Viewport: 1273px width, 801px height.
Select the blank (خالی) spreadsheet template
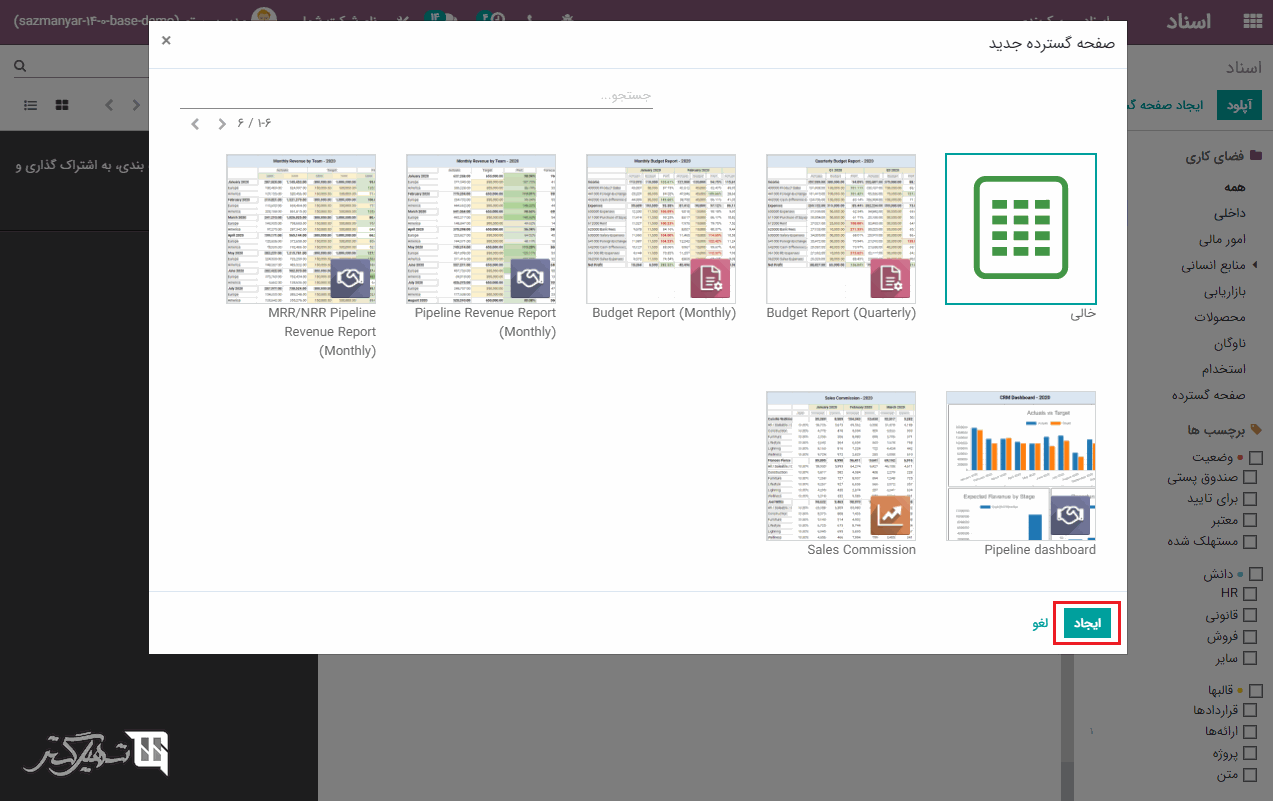point(1021,229)
